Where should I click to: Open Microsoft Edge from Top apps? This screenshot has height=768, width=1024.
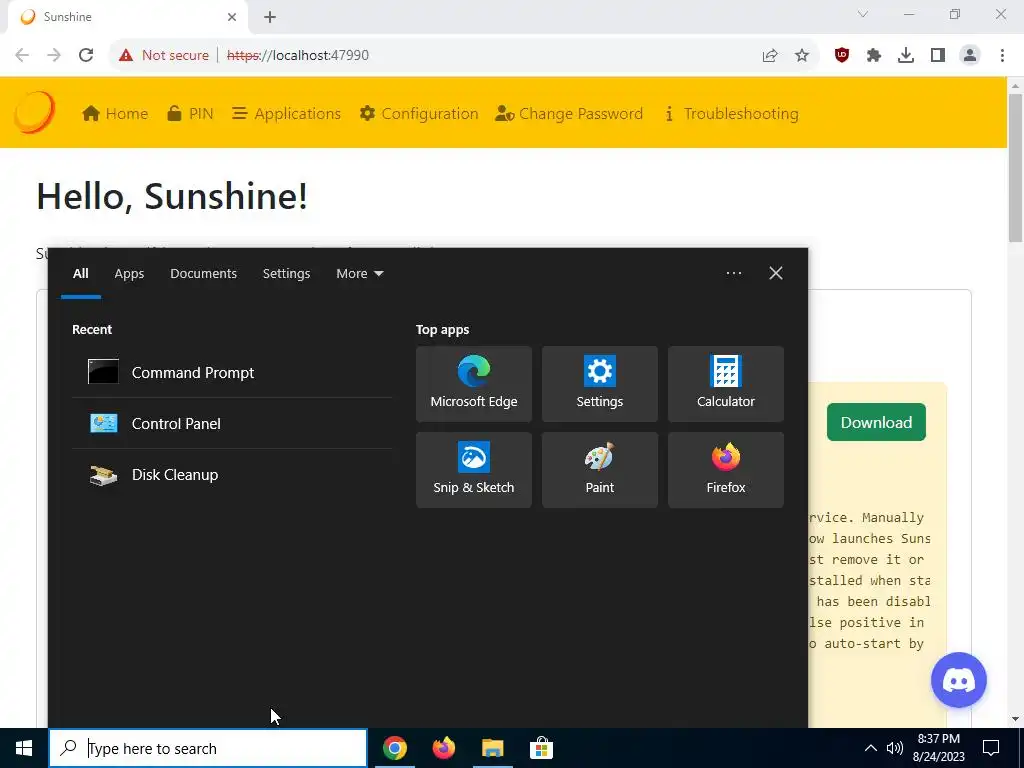473,384
